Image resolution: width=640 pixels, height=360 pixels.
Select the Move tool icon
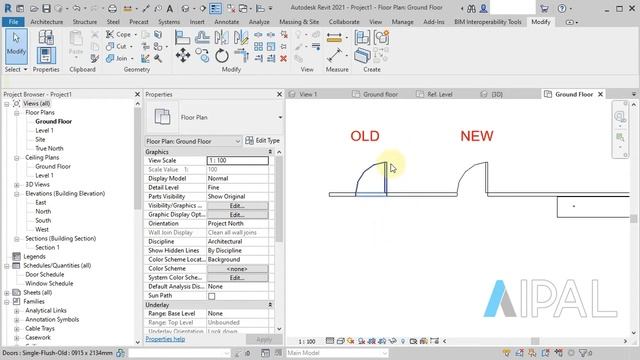click(x=182, y=56)
